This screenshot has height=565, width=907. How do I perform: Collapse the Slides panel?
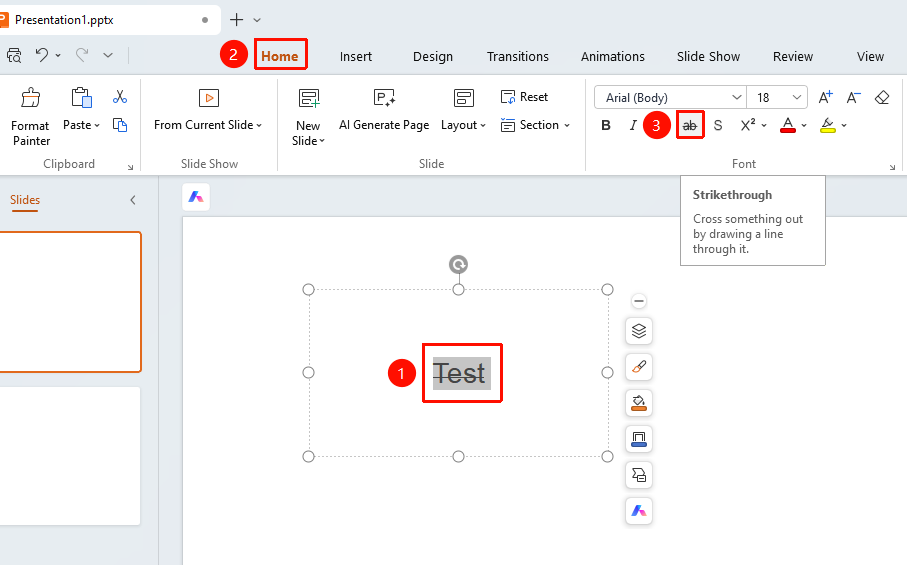pos(132,200)
